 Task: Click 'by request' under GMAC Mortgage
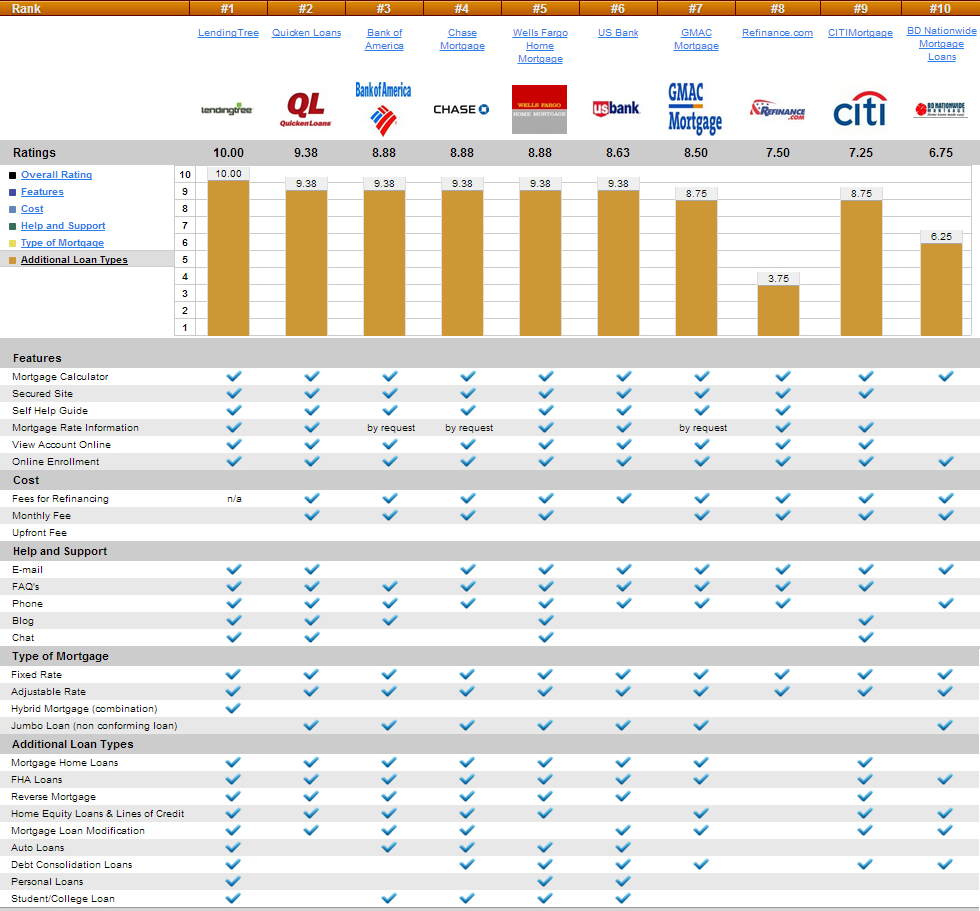coord(703,428)
